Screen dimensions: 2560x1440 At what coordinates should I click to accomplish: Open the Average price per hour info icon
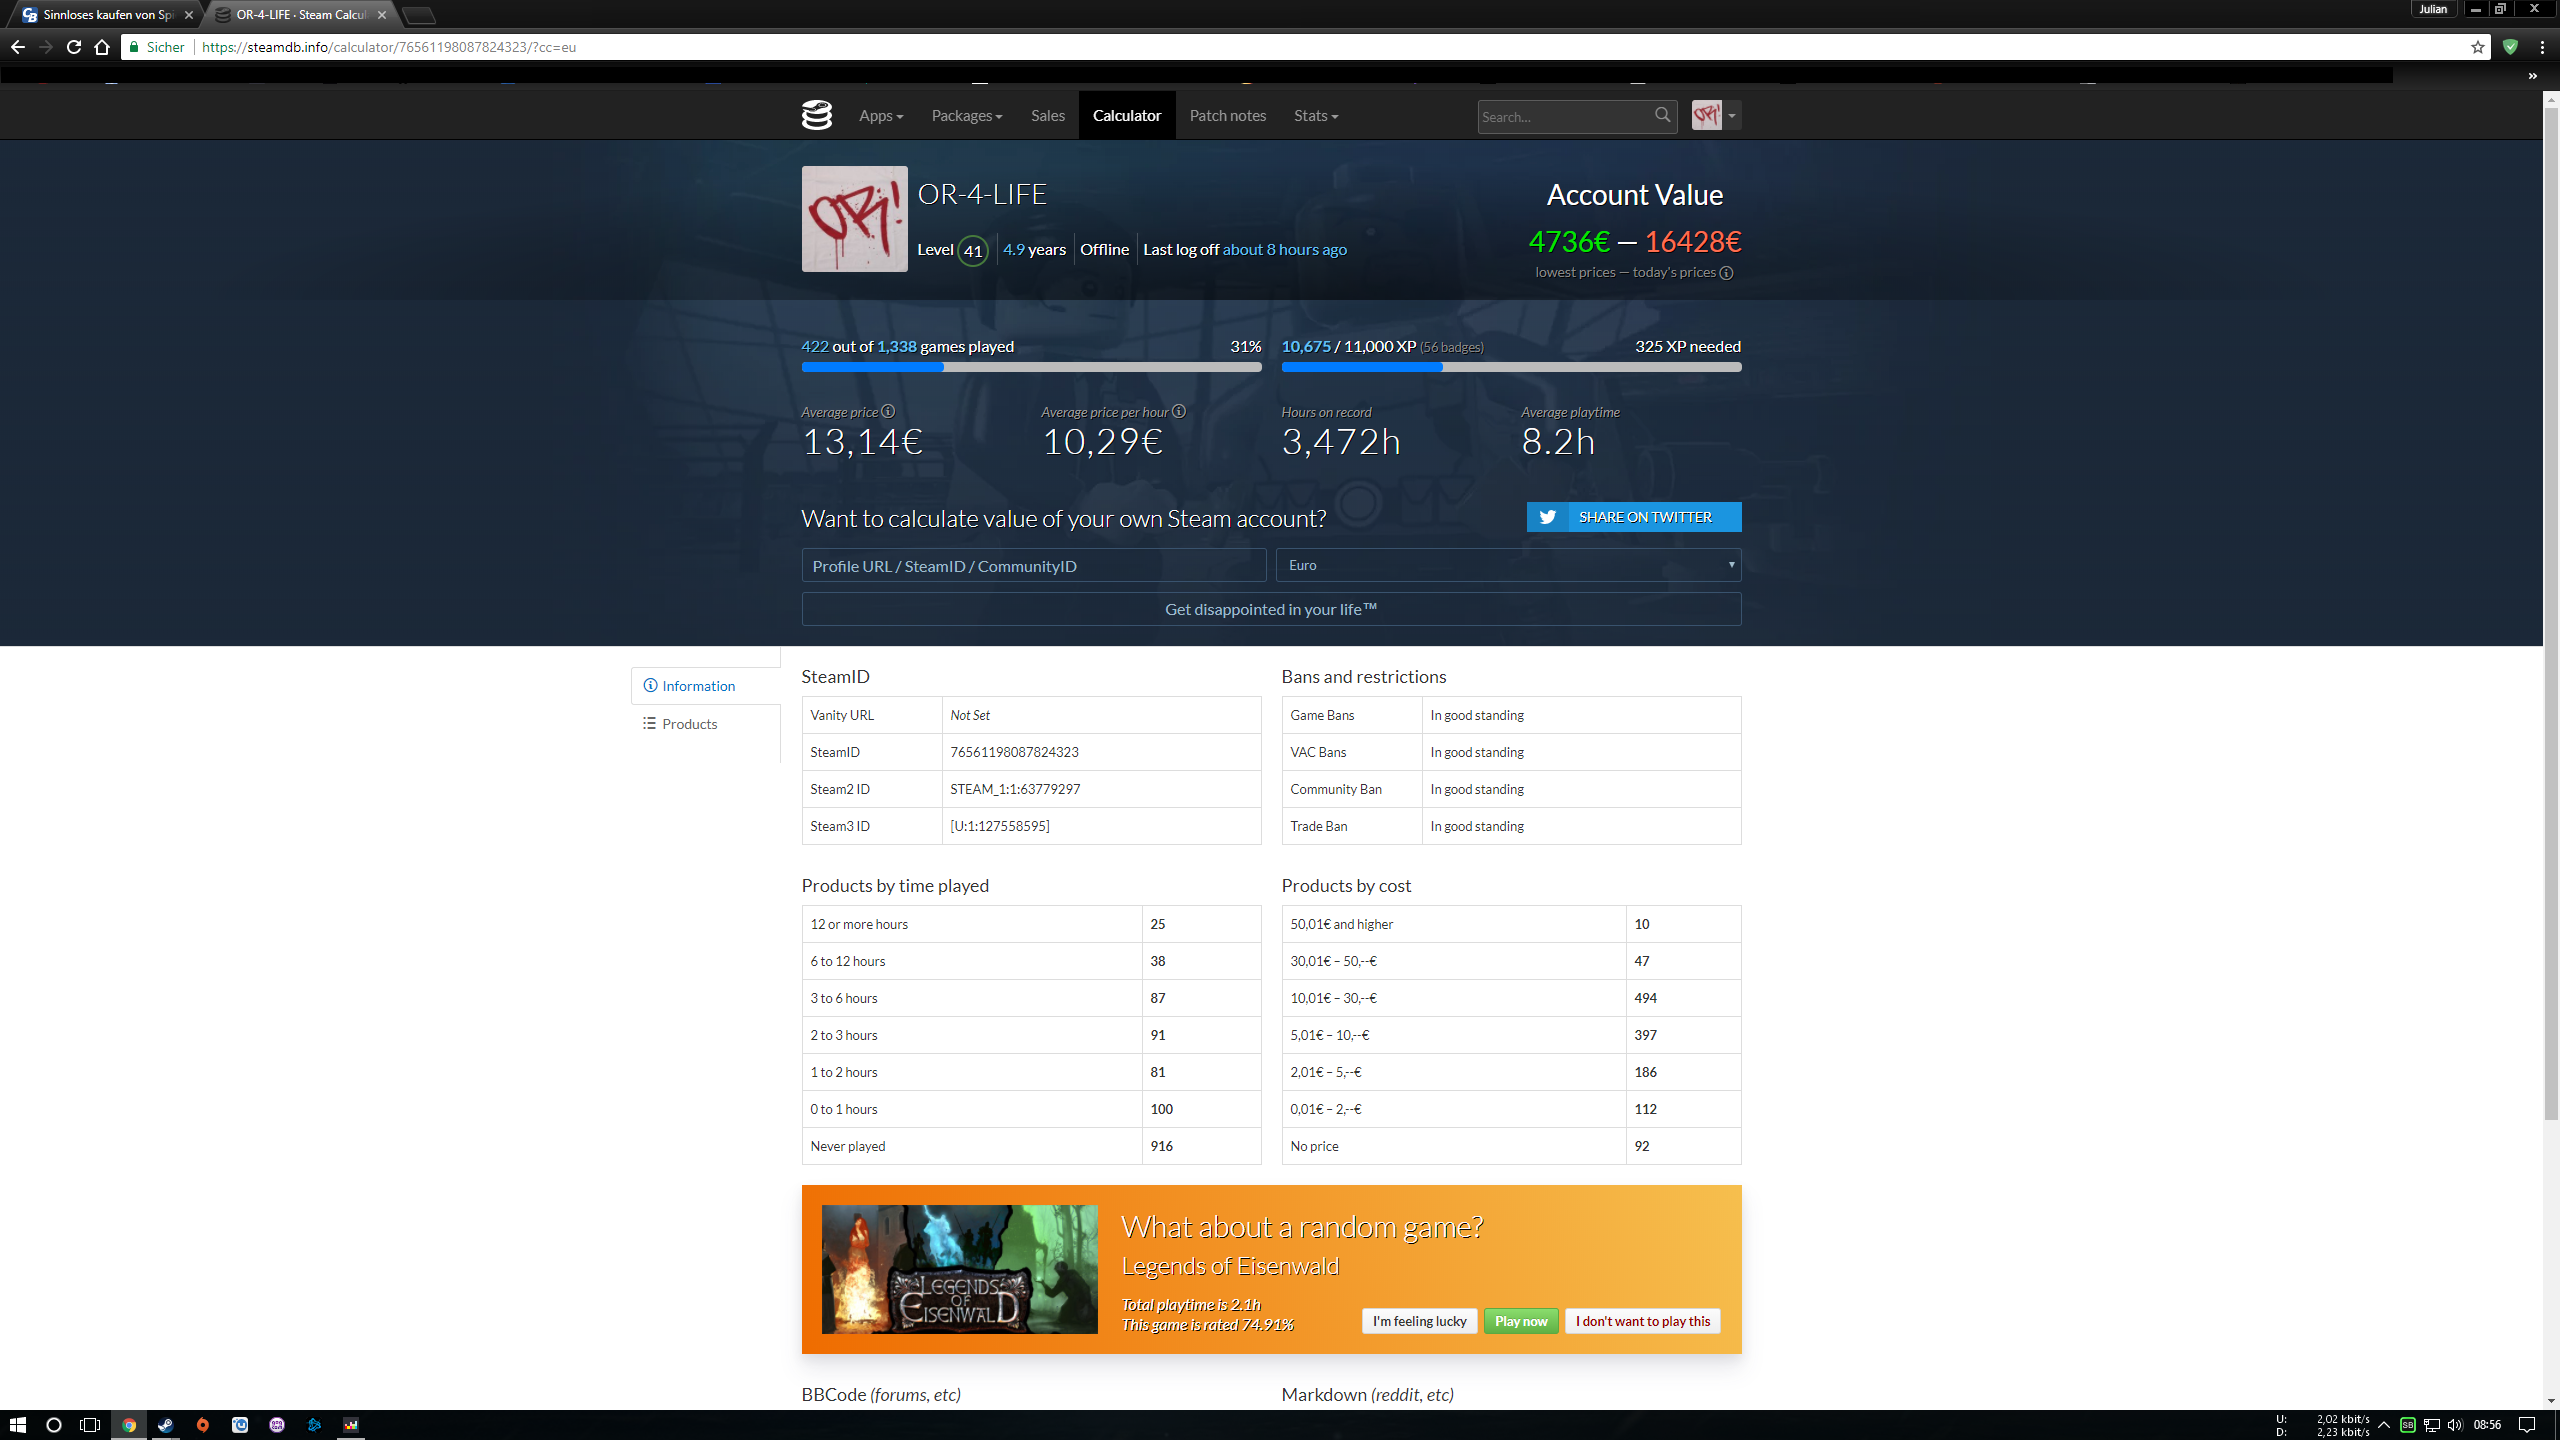click(x=1179, y=411)
